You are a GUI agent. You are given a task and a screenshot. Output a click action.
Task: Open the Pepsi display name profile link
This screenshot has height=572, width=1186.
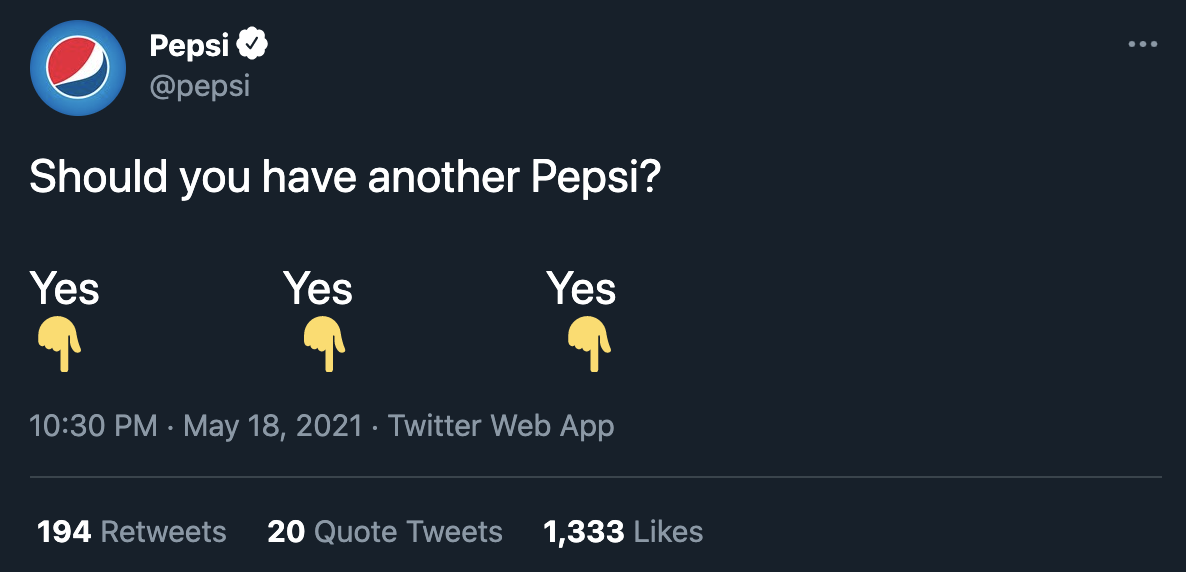coord(189,45)
